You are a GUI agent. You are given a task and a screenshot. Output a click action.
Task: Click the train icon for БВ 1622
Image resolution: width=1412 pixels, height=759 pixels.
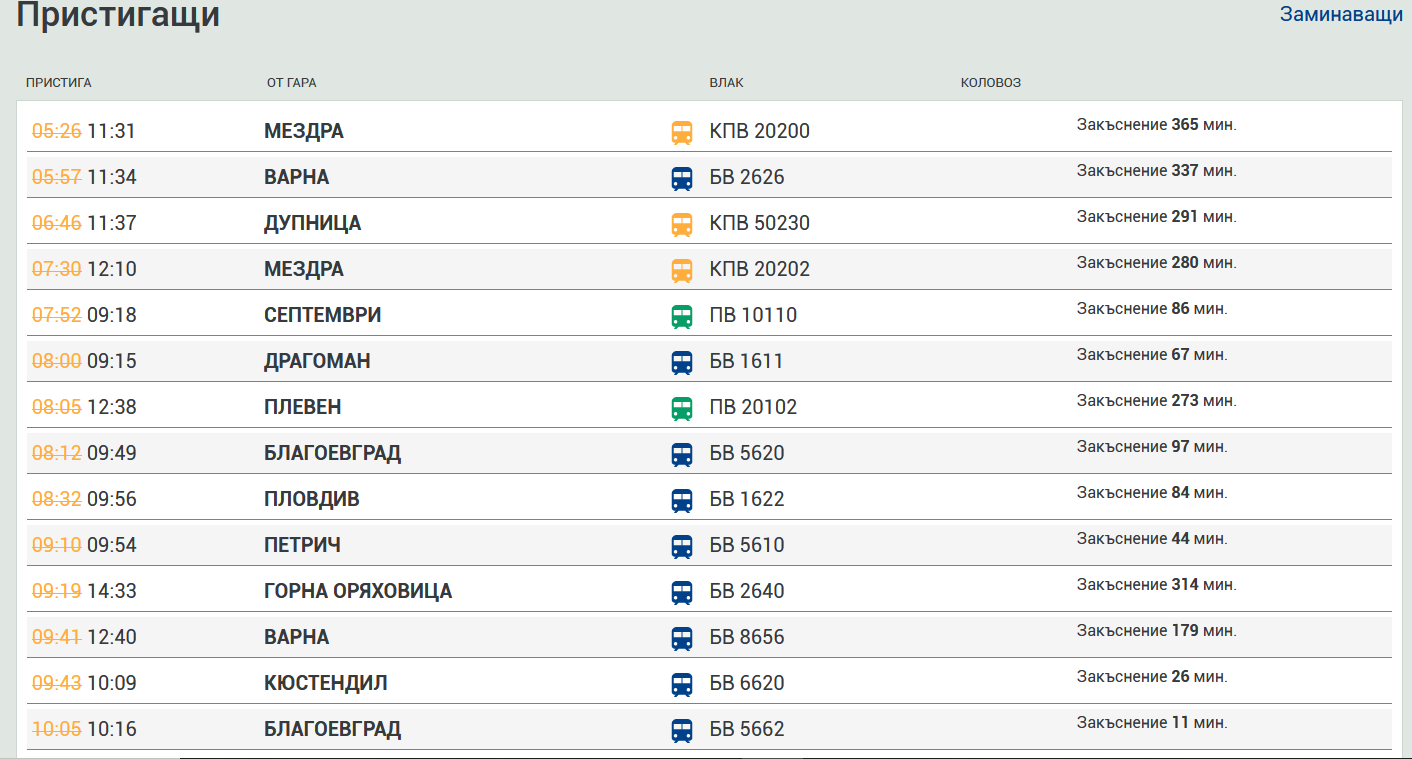[x=681, y=500]
